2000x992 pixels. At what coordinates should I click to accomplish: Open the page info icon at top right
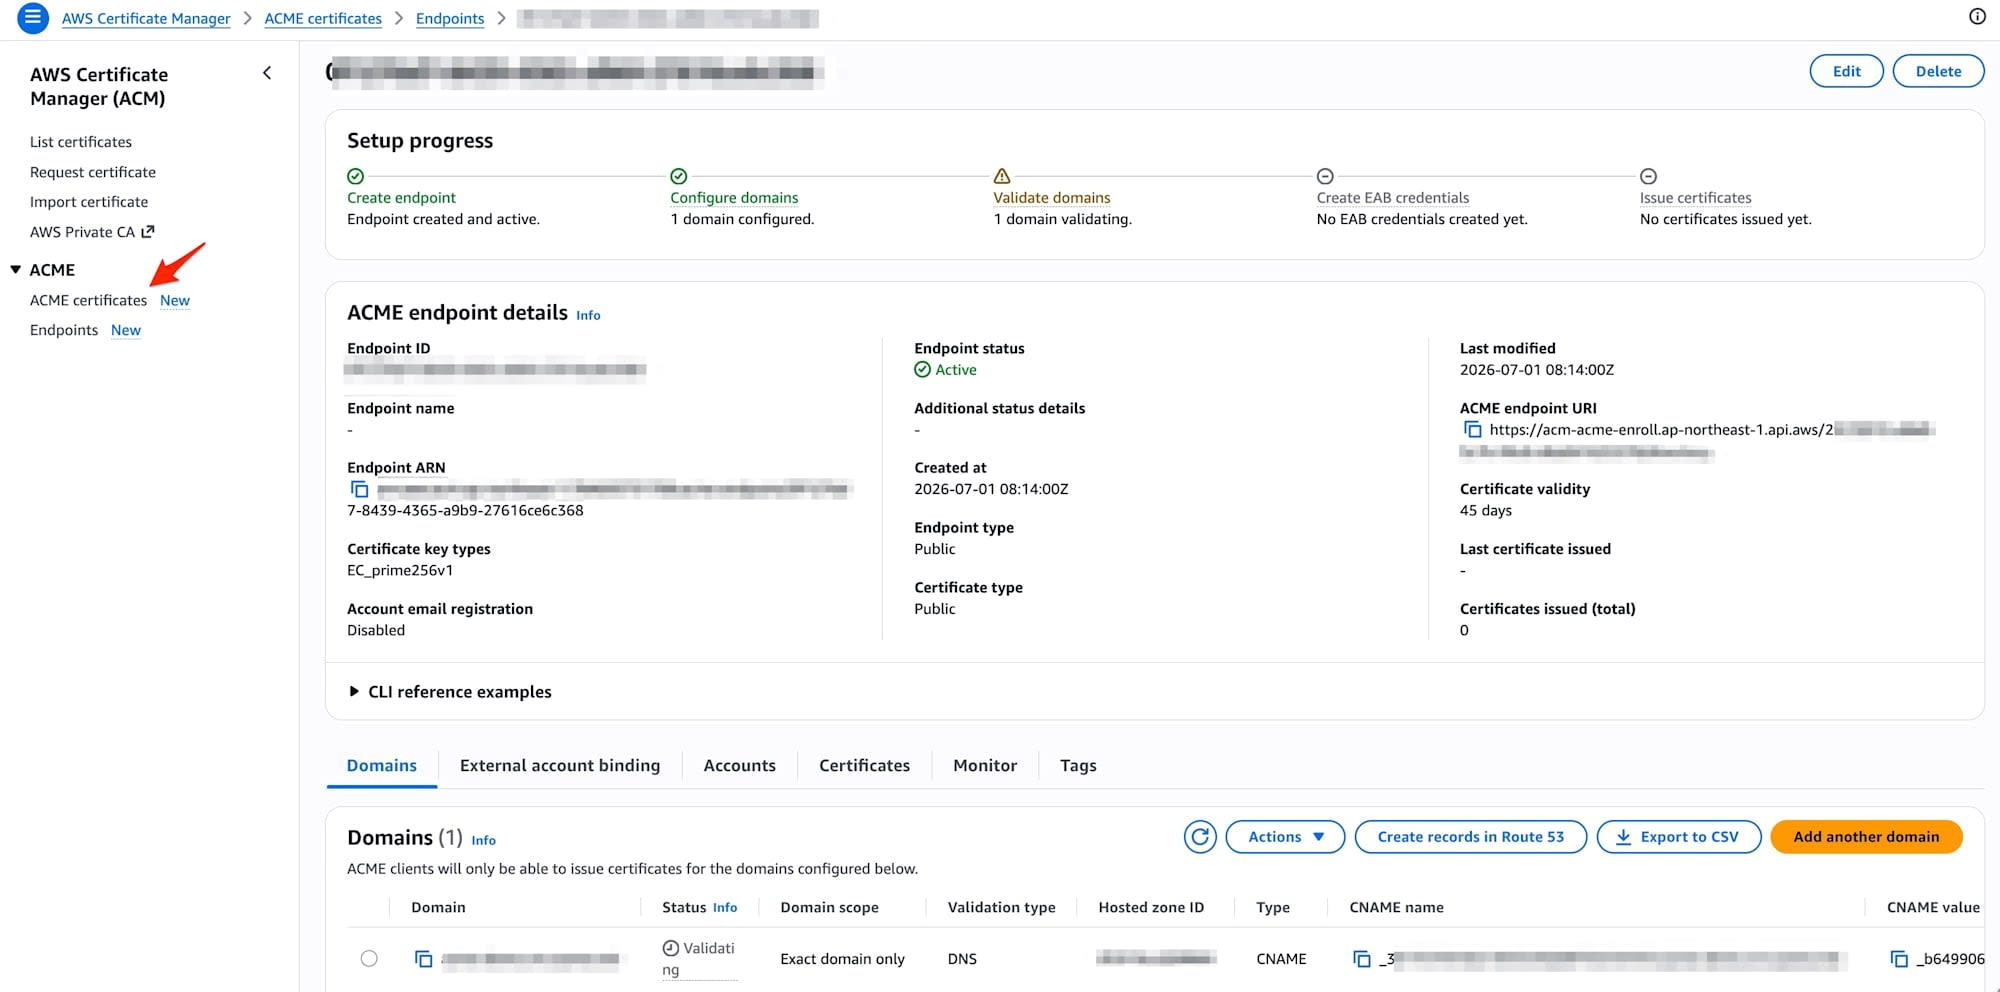pyautogui.click(x=1977, y=16)
